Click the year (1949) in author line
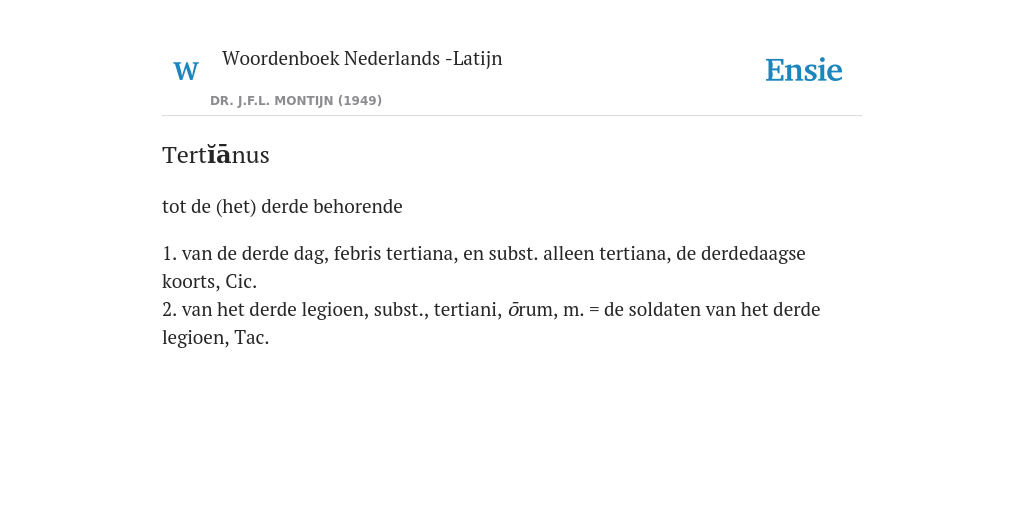 point(360,101)
